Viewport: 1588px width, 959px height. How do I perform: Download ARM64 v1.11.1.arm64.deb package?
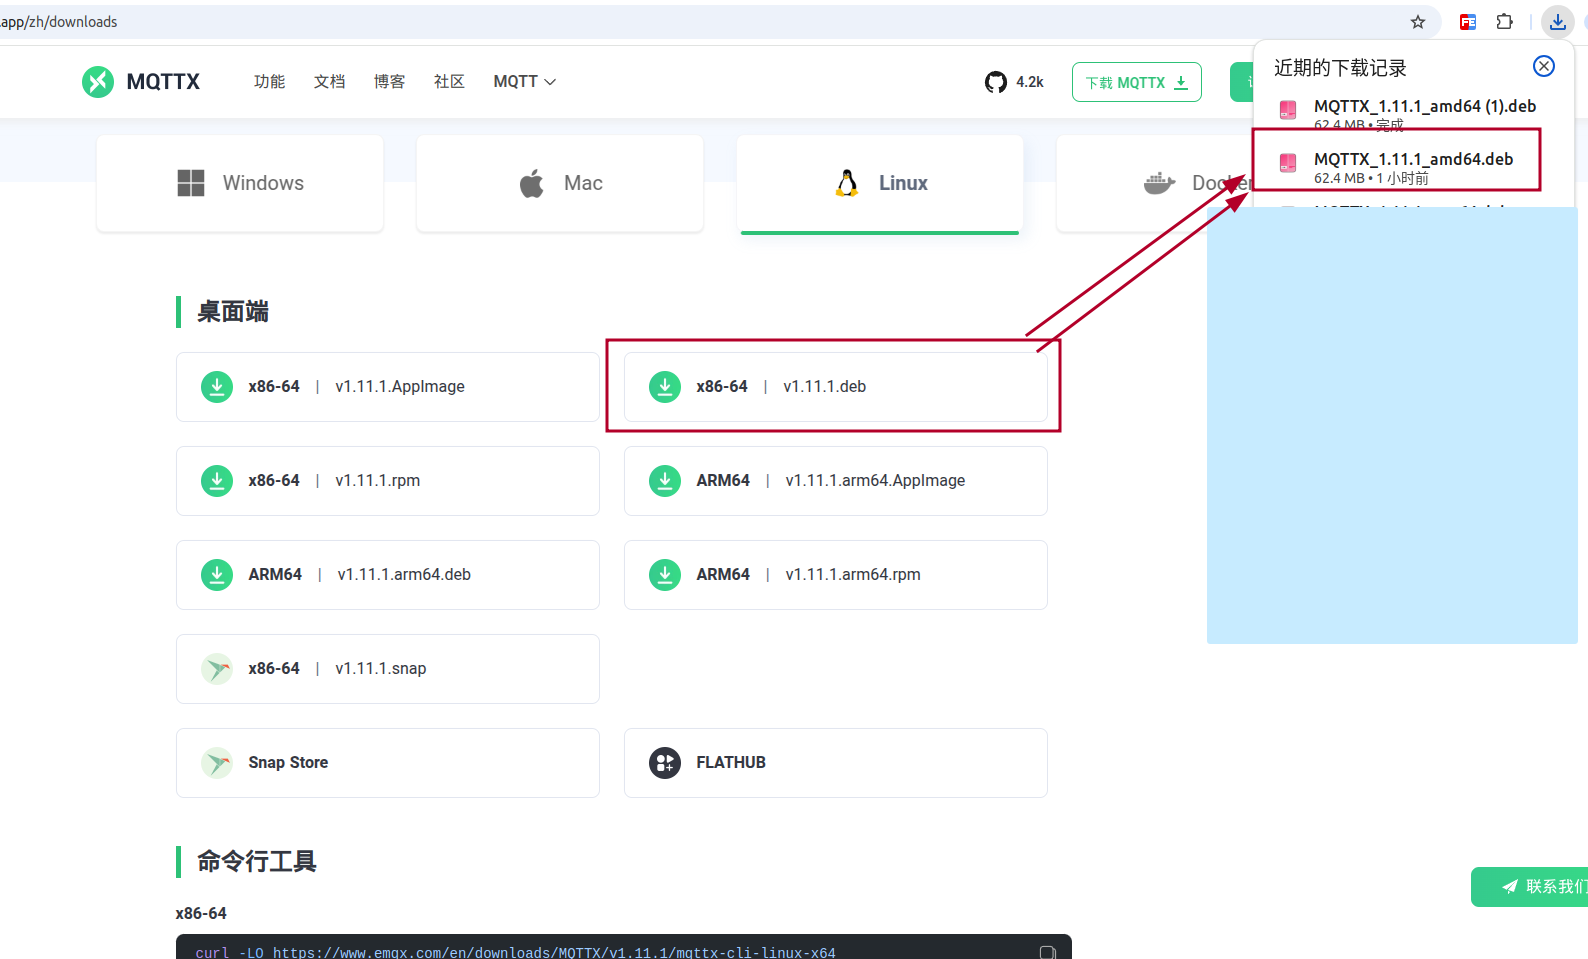point(388,575)
